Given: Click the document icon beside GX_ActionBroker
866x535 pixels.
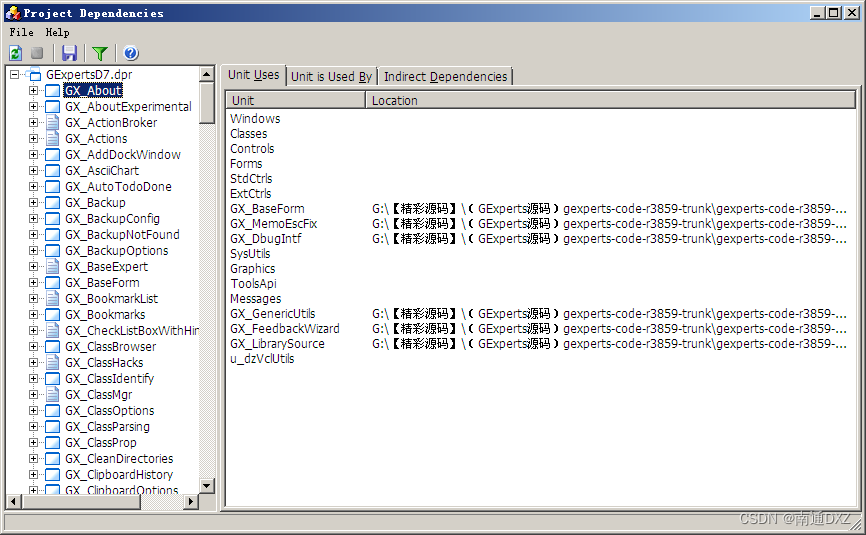Looking at the screenshot, I should (52, 123).
